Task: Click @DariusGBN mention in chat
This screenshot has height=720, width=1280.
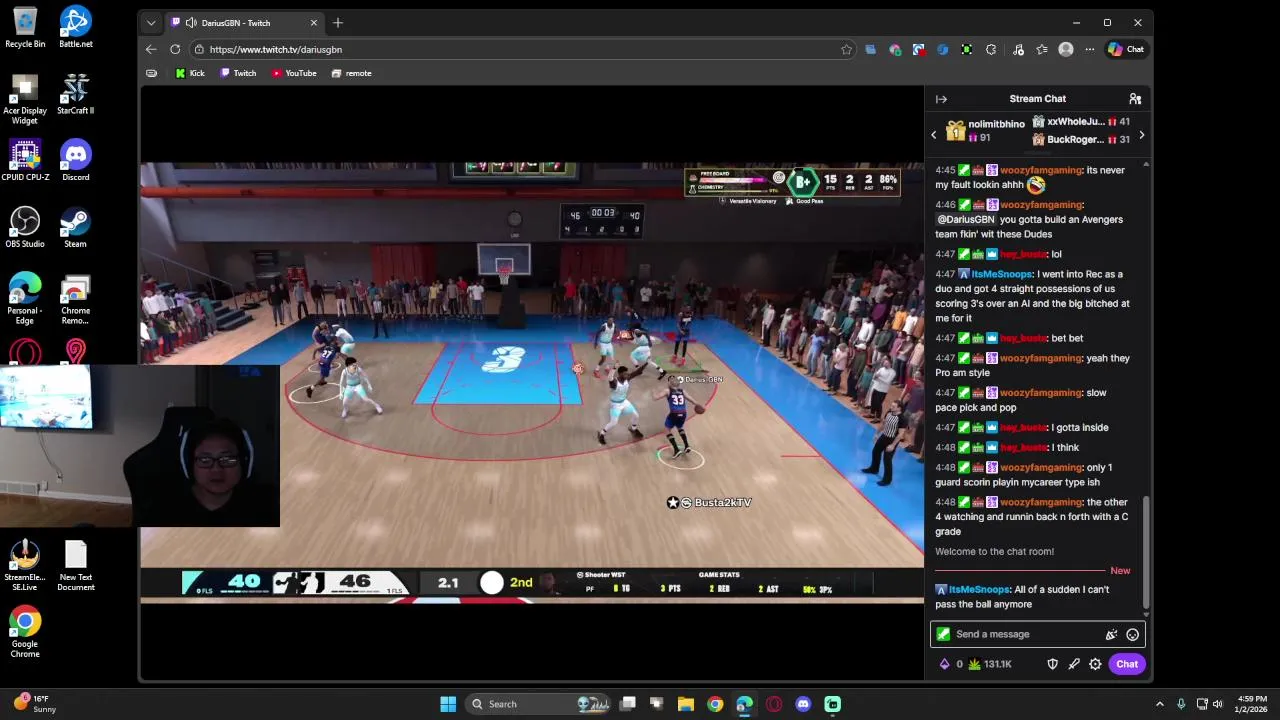Action: [x=965, y=220]
